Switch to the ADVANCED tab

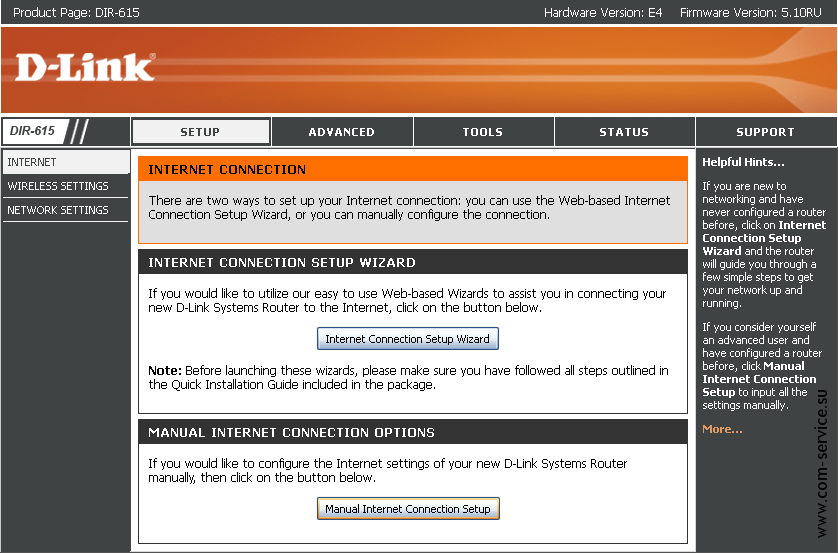342,131
